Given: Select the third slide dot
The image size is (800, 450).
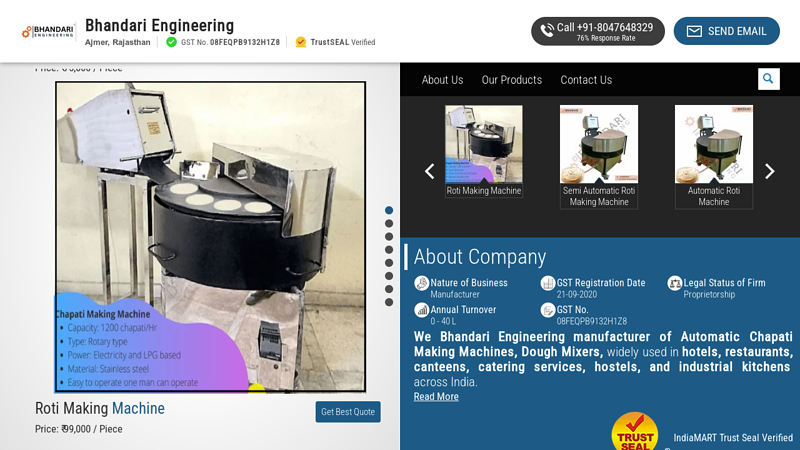Looking at the screenshot, I should [x=389, y=237].
